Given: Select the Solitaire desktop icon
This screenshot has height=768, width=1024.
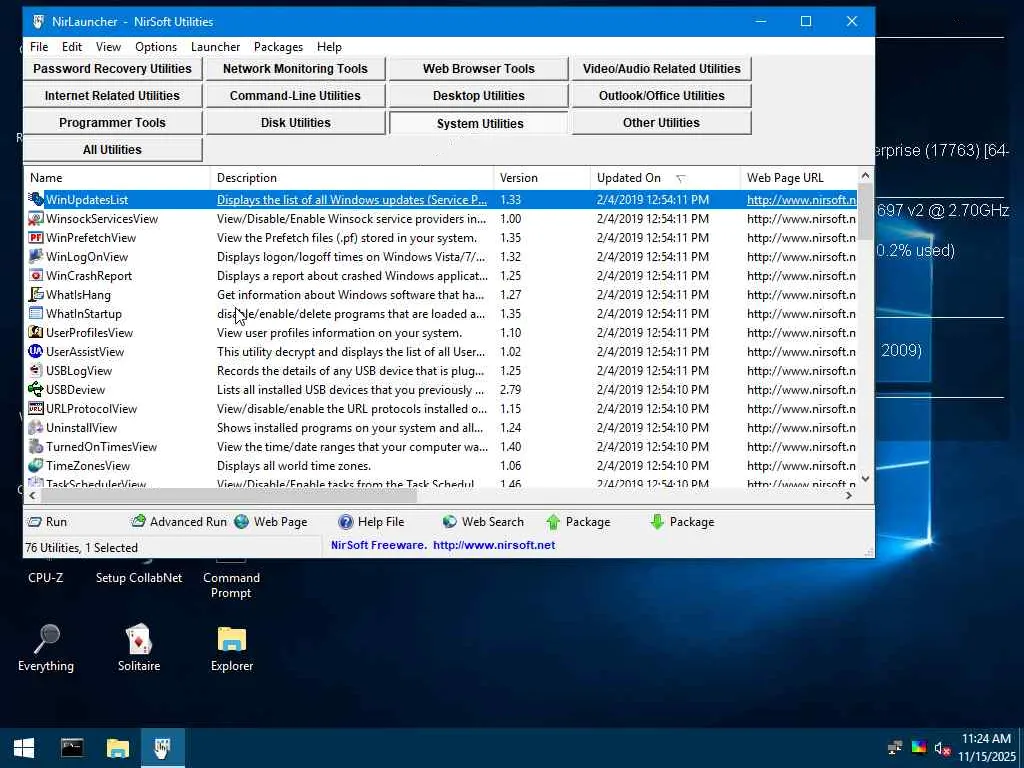Looking at the screenshot, I should point(138,647).
